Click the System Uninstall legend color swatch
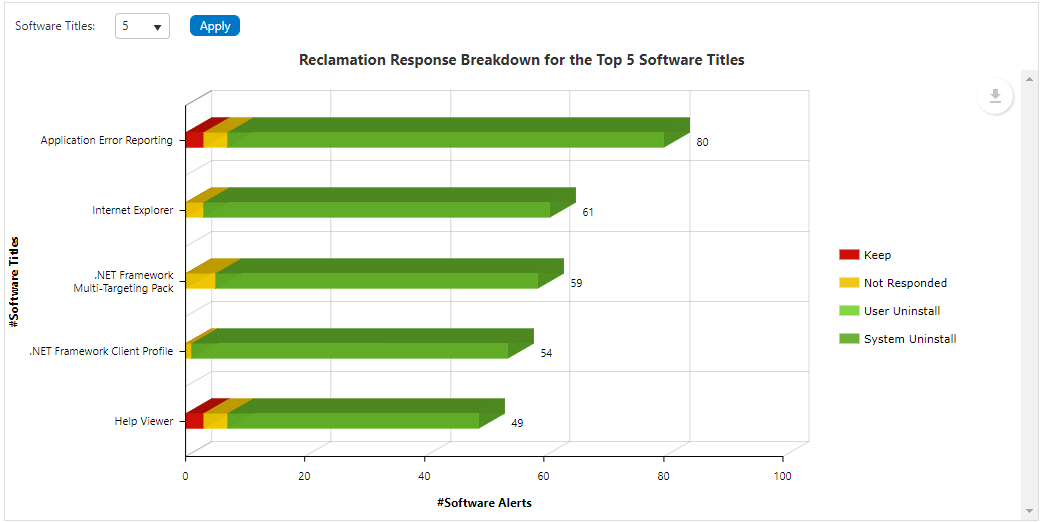Screen dimensions: 1042x522 (849, 339)
